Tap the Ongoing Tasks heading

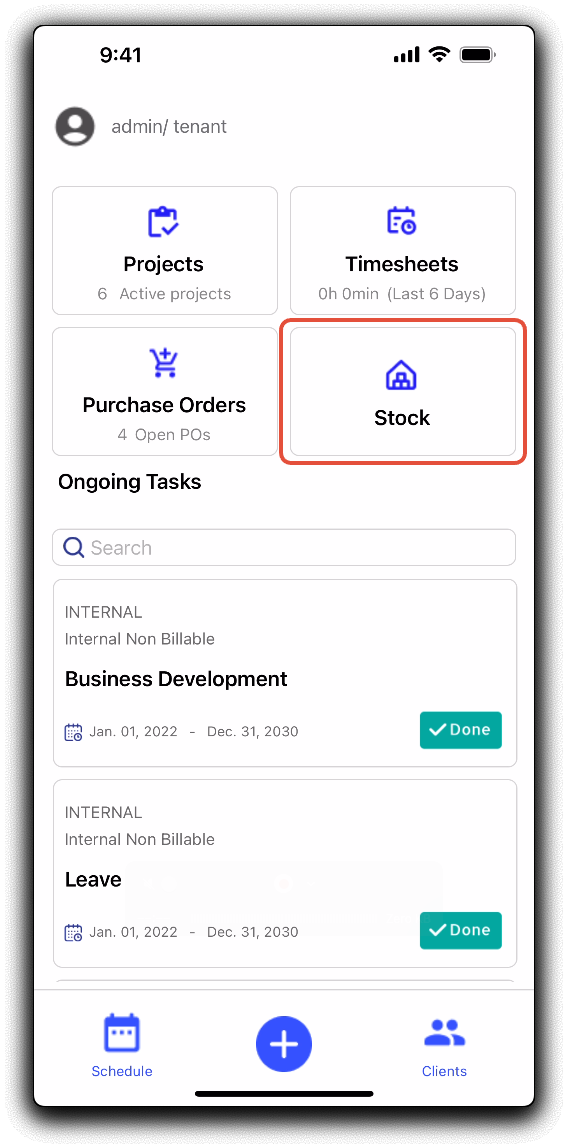point(130,482)
